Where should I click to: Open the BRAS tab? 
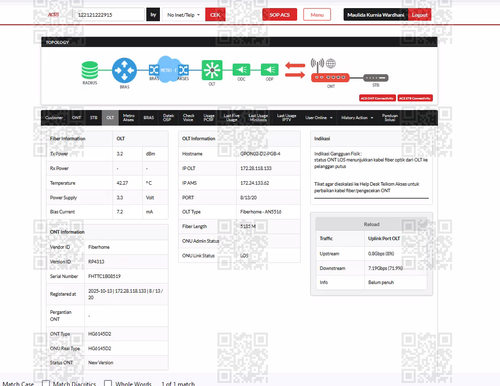(149, 118)
